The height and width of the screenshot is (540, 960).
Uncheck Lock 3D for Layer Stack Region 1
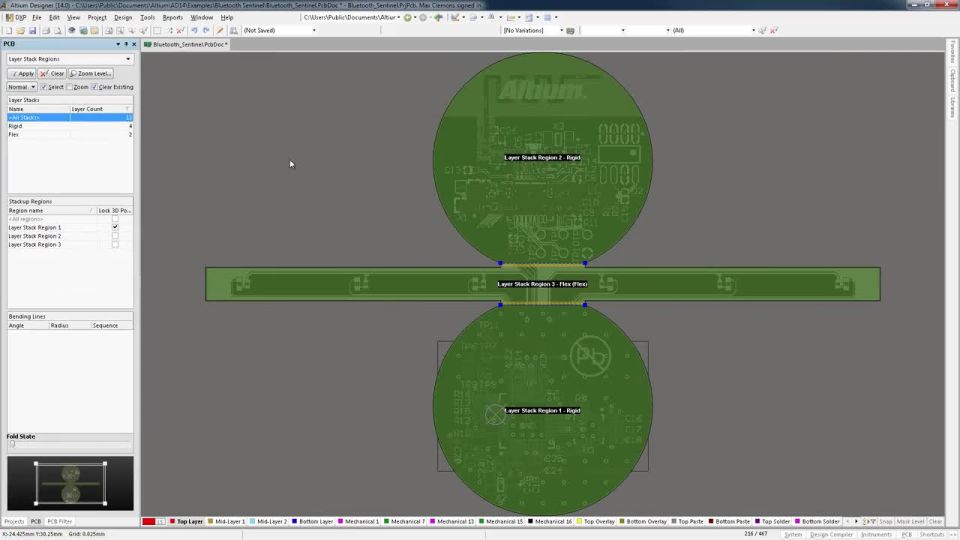(x=115, y=227)
